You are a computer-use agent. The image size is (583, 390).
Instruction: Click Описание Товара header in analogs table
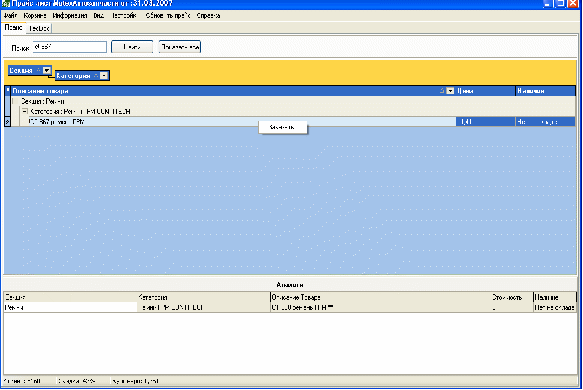(381, 297)
